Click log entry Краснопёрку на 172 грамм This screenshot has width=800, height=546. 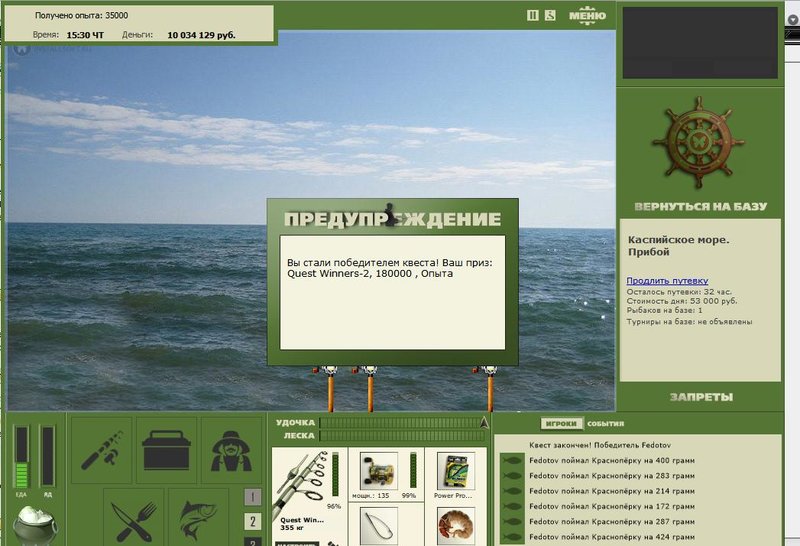[612, 506]
